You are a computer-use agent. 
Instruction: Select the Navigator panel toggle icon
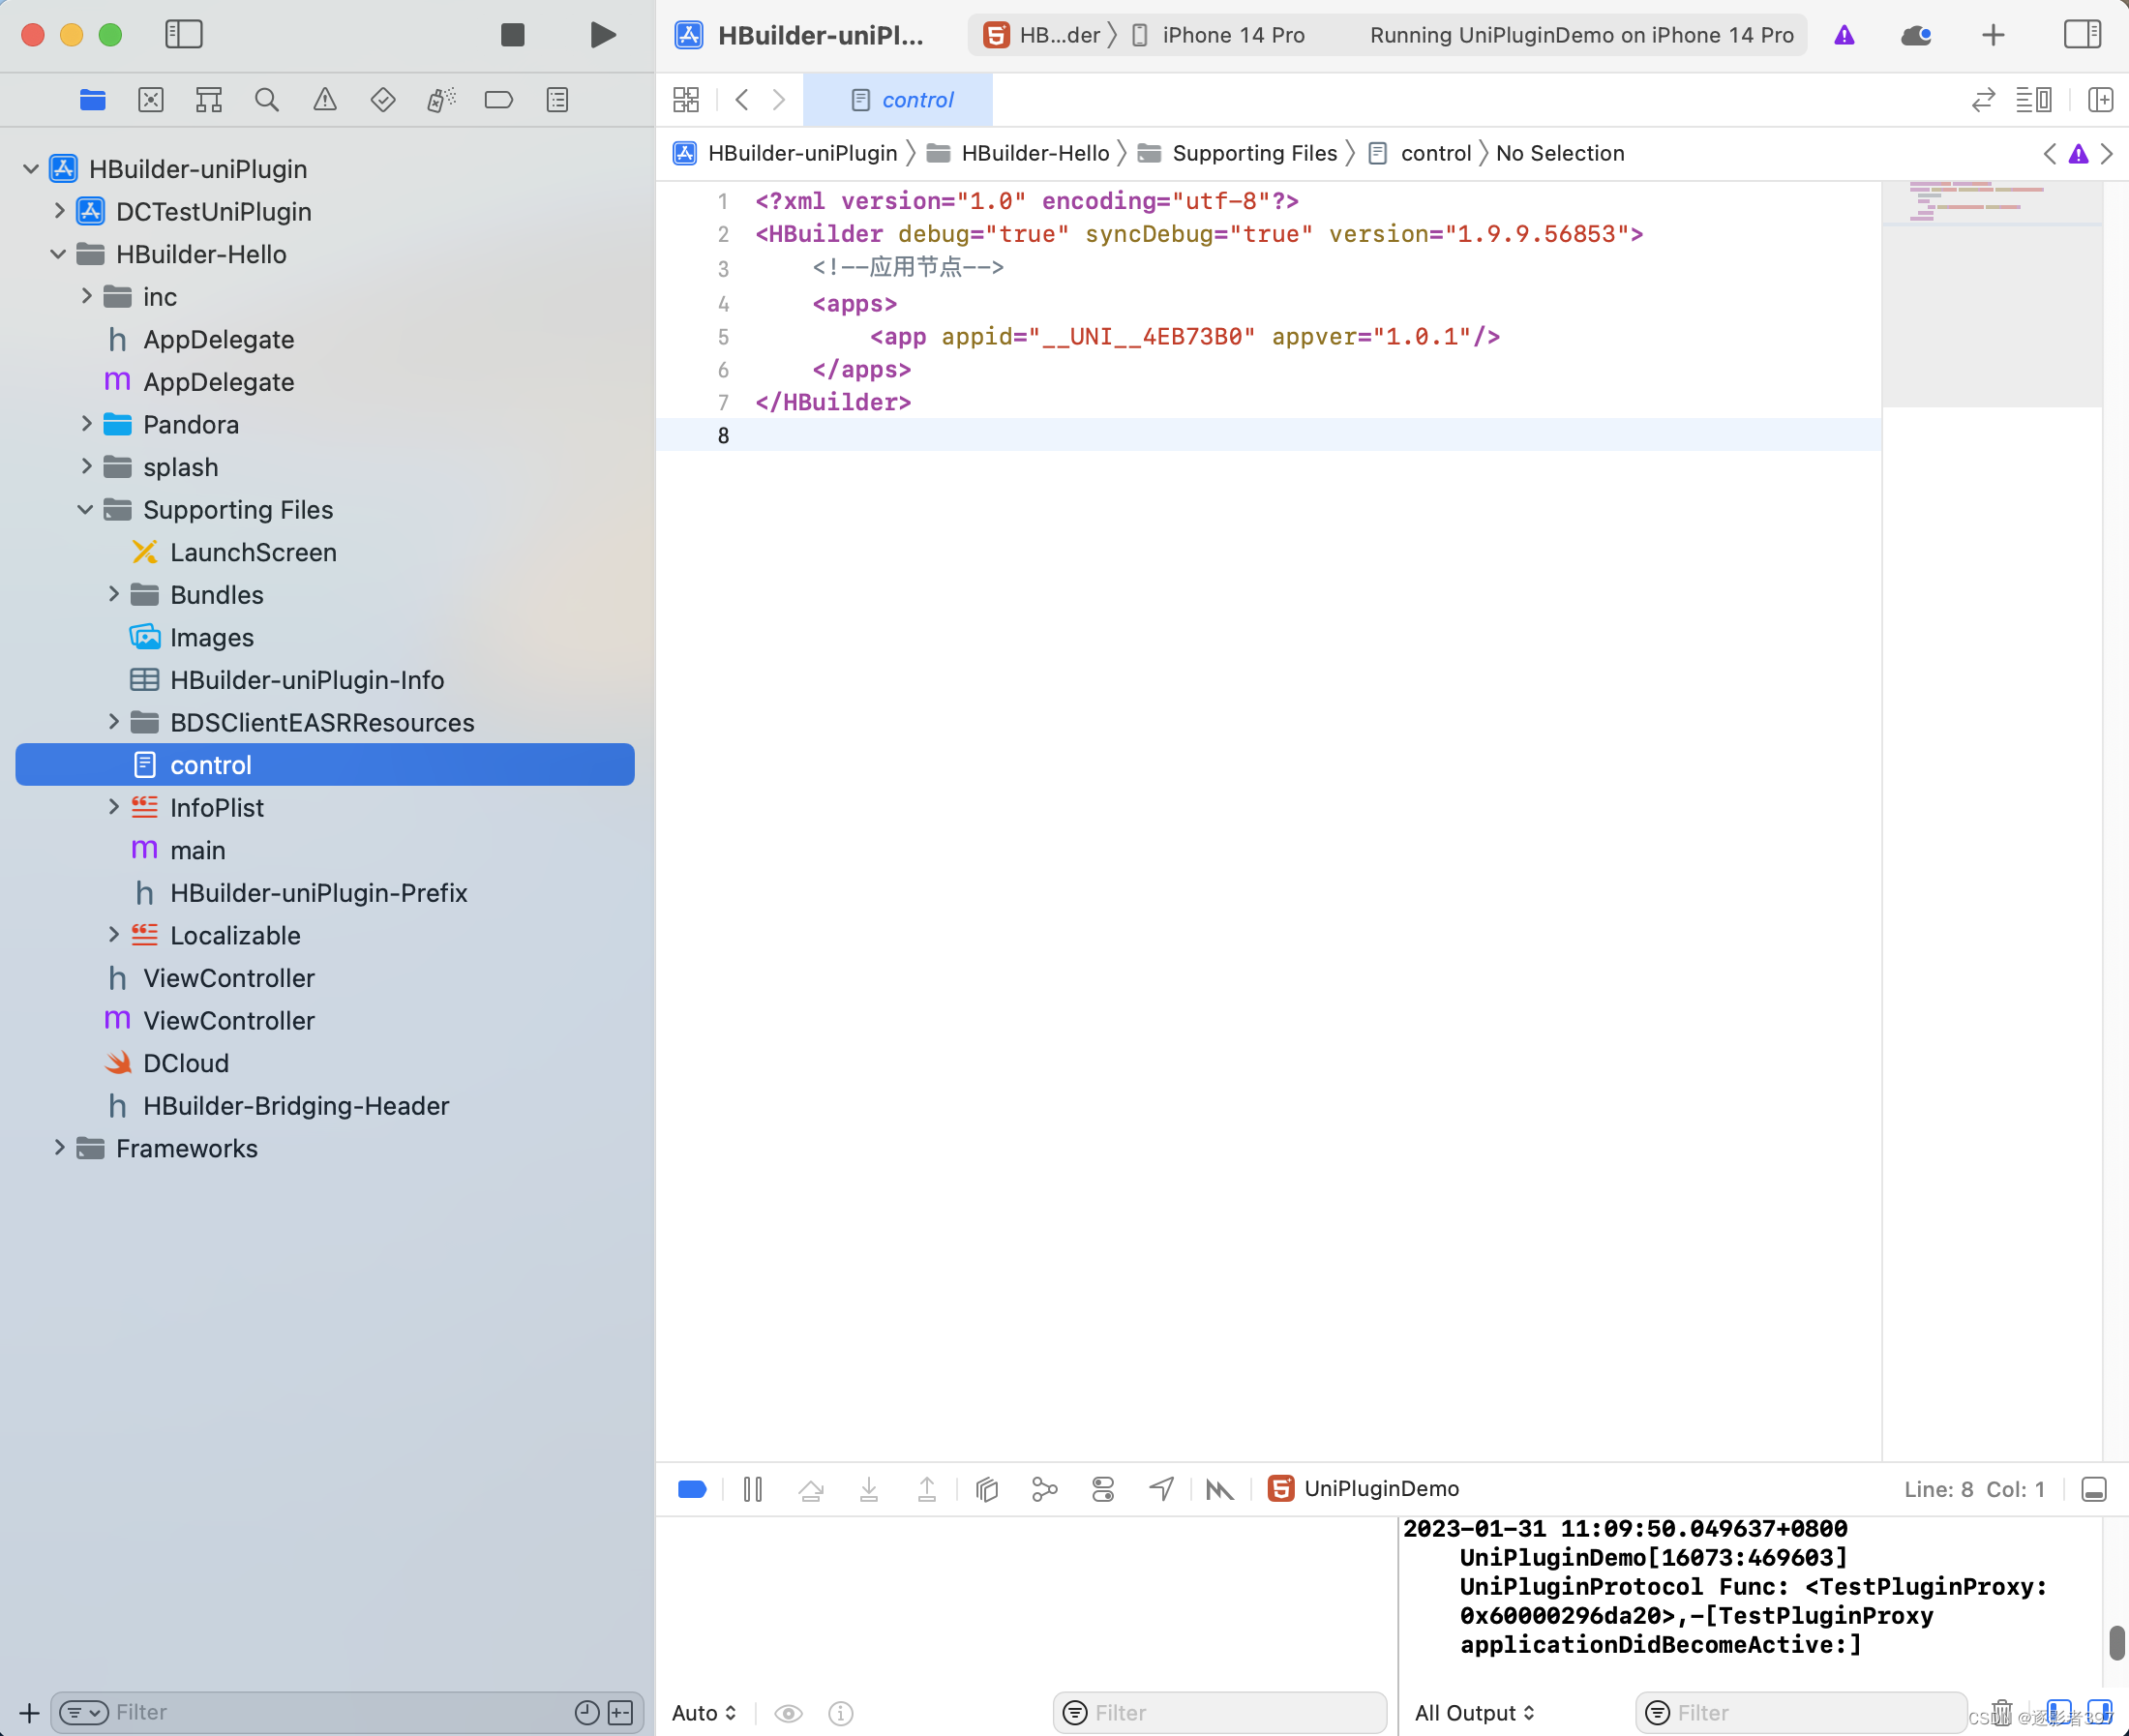pyautogui.click(x=182, y=32)
